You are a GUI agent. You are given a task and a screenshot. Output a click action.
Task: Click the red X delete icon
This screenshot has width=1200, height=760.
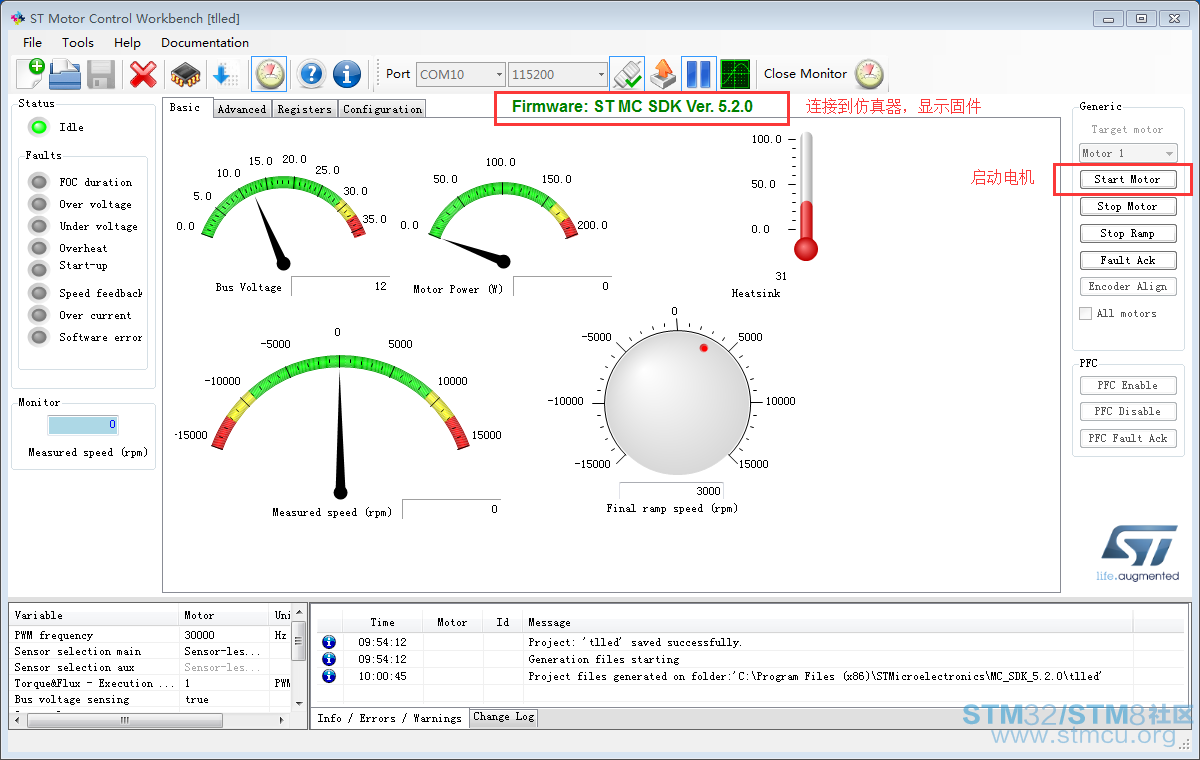(144, 74)
